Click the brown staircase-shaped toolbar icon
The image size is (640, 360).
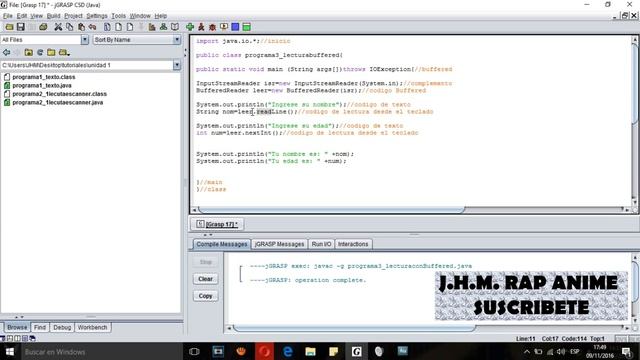tap(152, 27)
